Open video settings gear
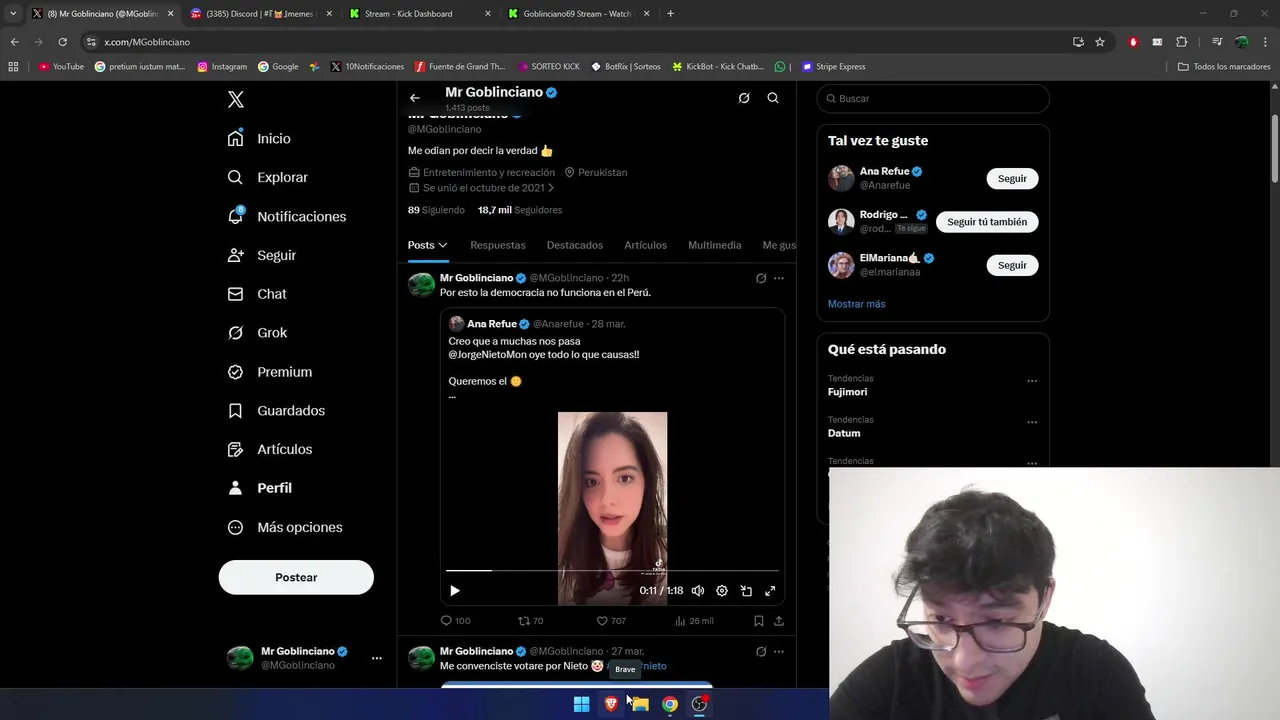Screen dimensions: 1280x720 coord(722,591)
